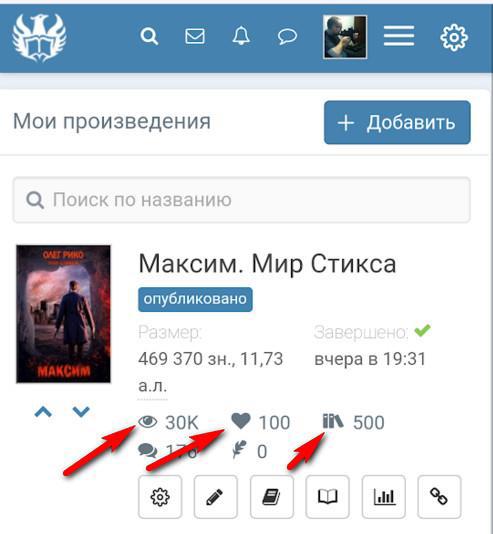493x534 pixels.
Task: Click the Добавить button
Action: coord(397,122)
